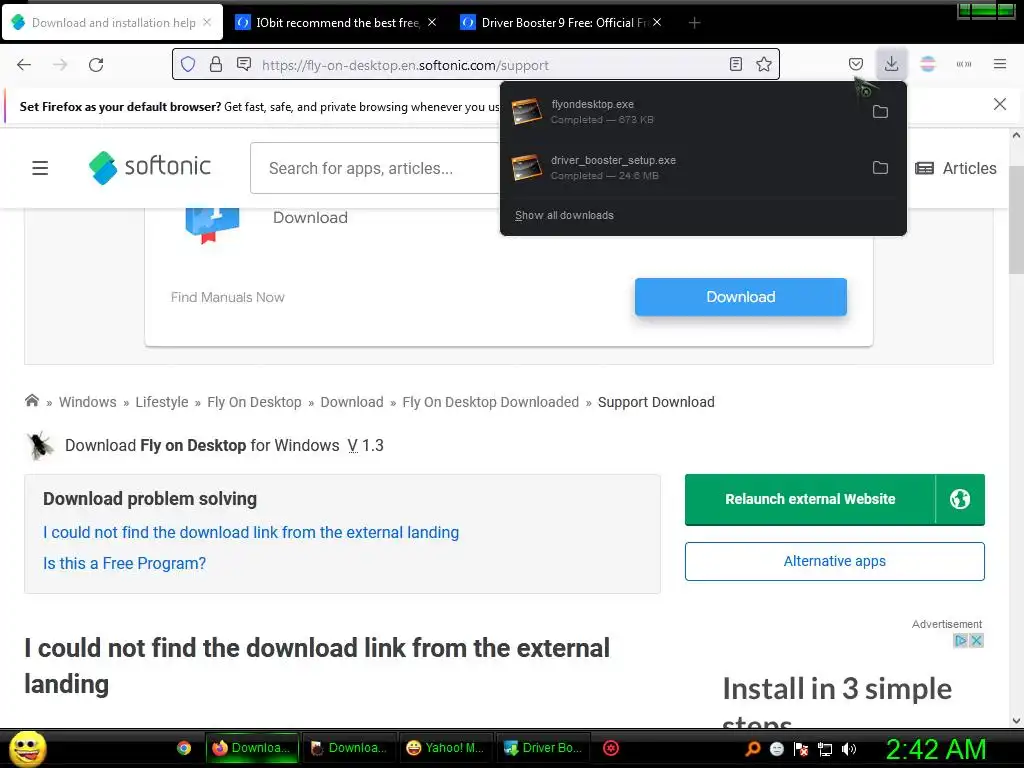Open the flyondesktop.exe download entry
The width and height of the screenshot is (1024, 768).
pos(683,112)
